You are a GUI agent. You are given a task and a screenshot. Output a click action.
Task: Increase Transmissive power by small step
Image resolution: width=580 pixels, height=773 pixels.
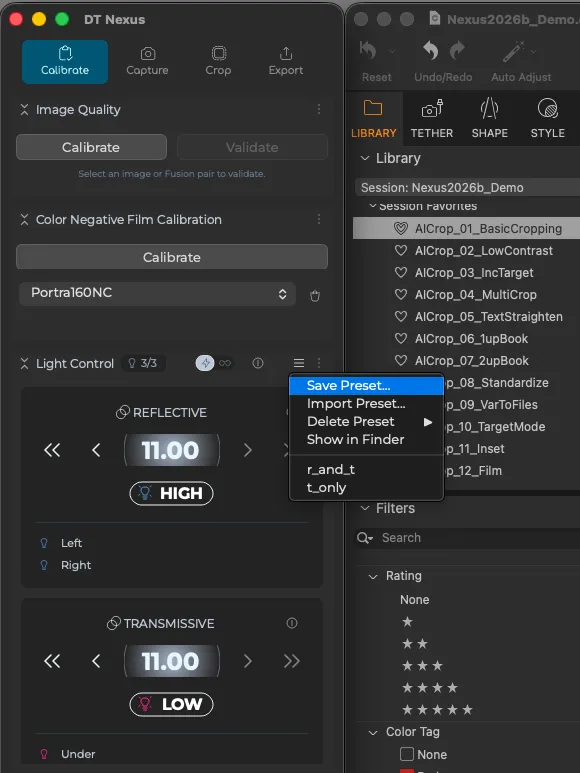tap(247, 661)
